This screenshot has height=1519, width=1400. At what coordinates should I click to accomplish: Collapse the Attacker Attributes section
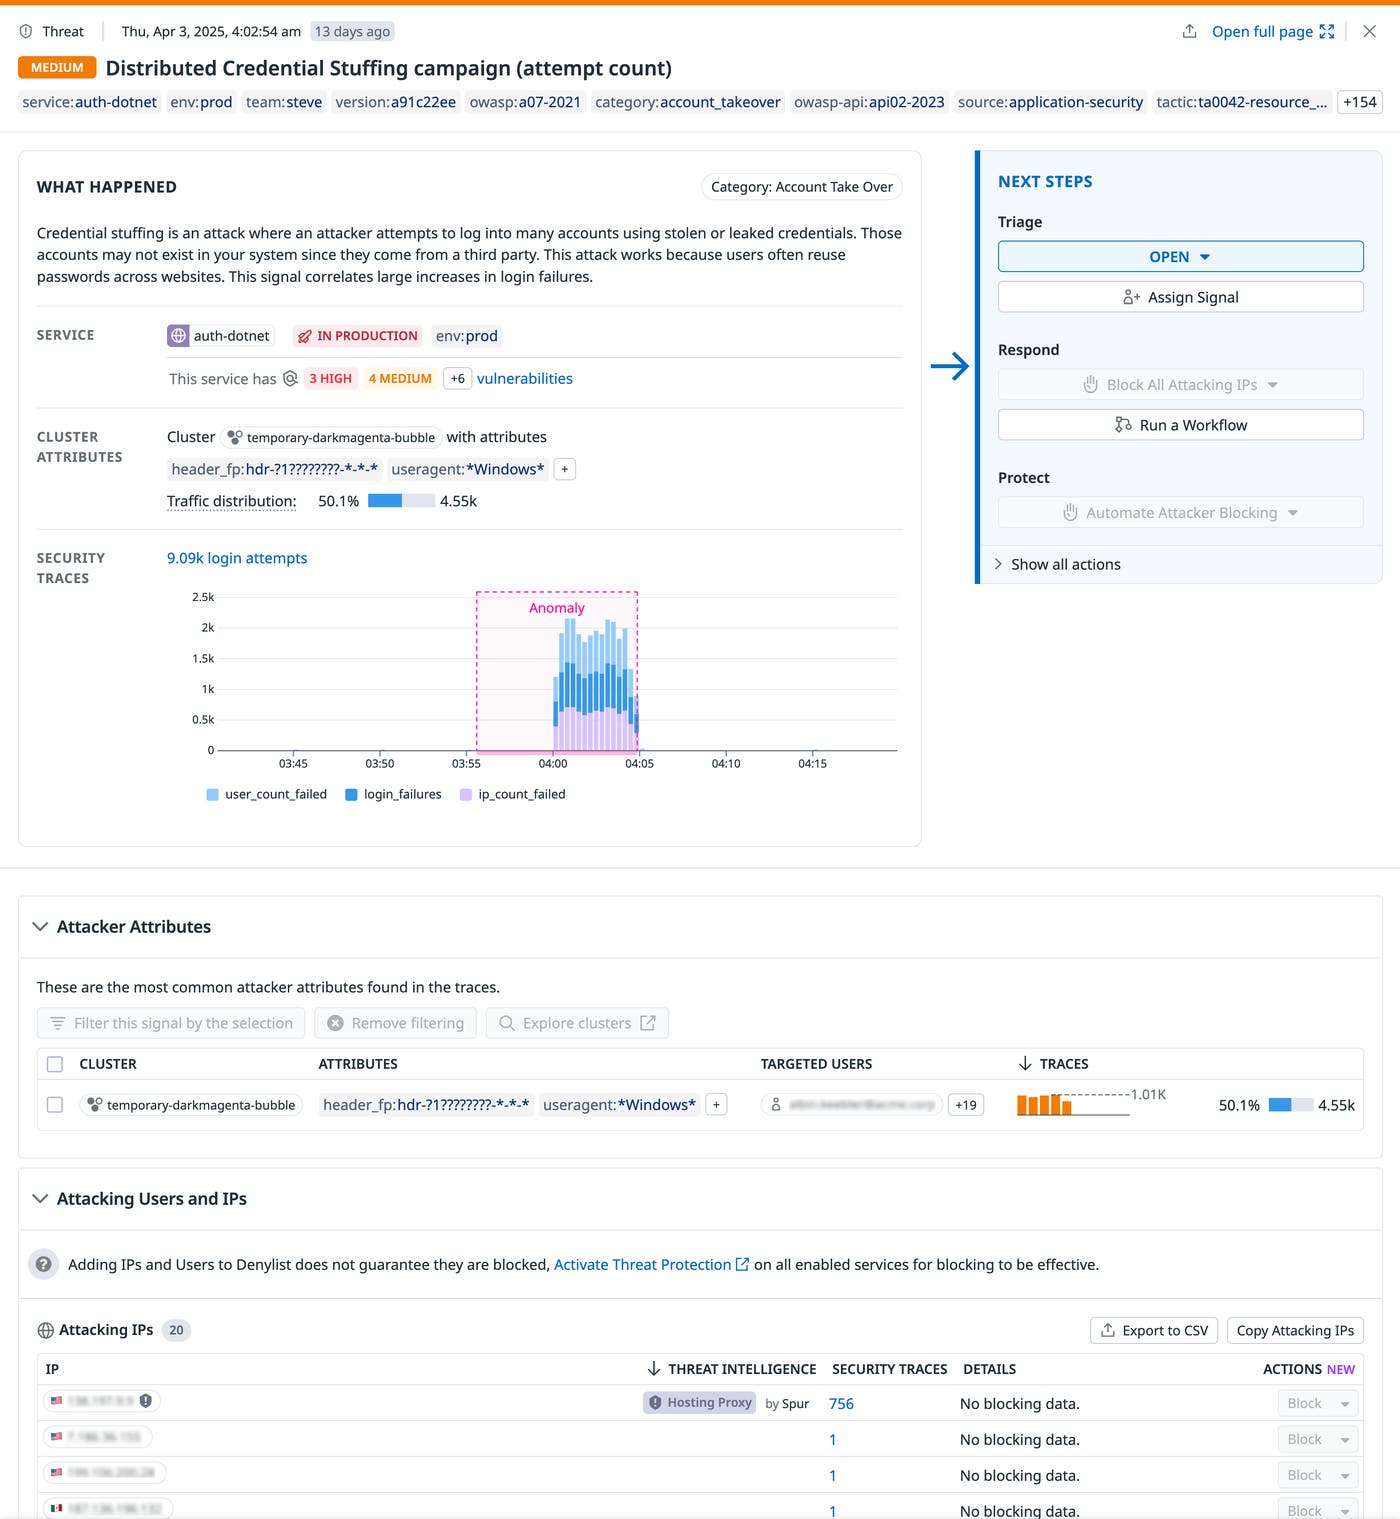pos(39,926)
